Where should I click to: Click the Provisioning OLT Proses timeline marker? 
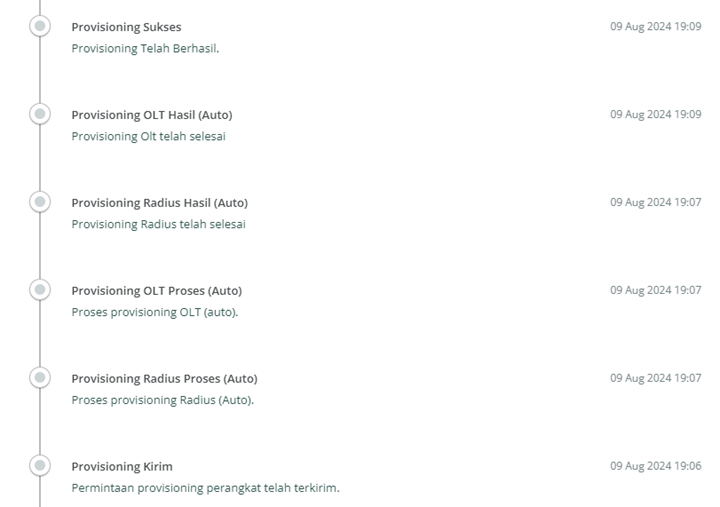point(40,289)
